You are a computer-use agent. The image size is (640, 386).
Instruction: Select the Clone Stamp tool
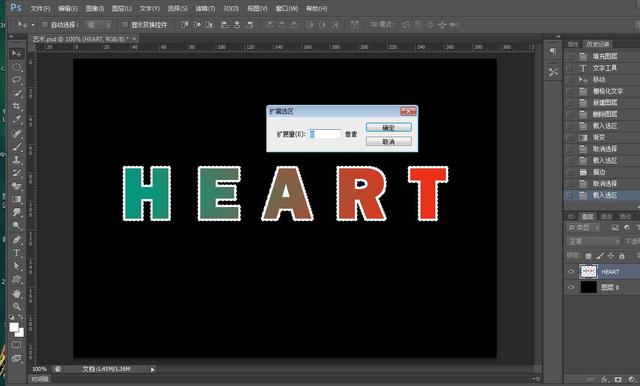tap(16, 160)
